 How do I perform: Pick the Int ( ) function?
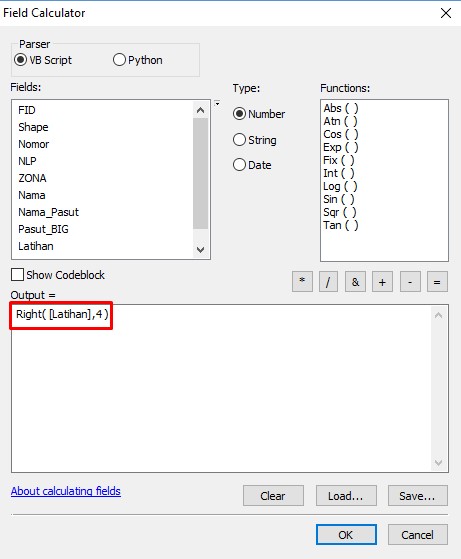click(x=339, y=173)
